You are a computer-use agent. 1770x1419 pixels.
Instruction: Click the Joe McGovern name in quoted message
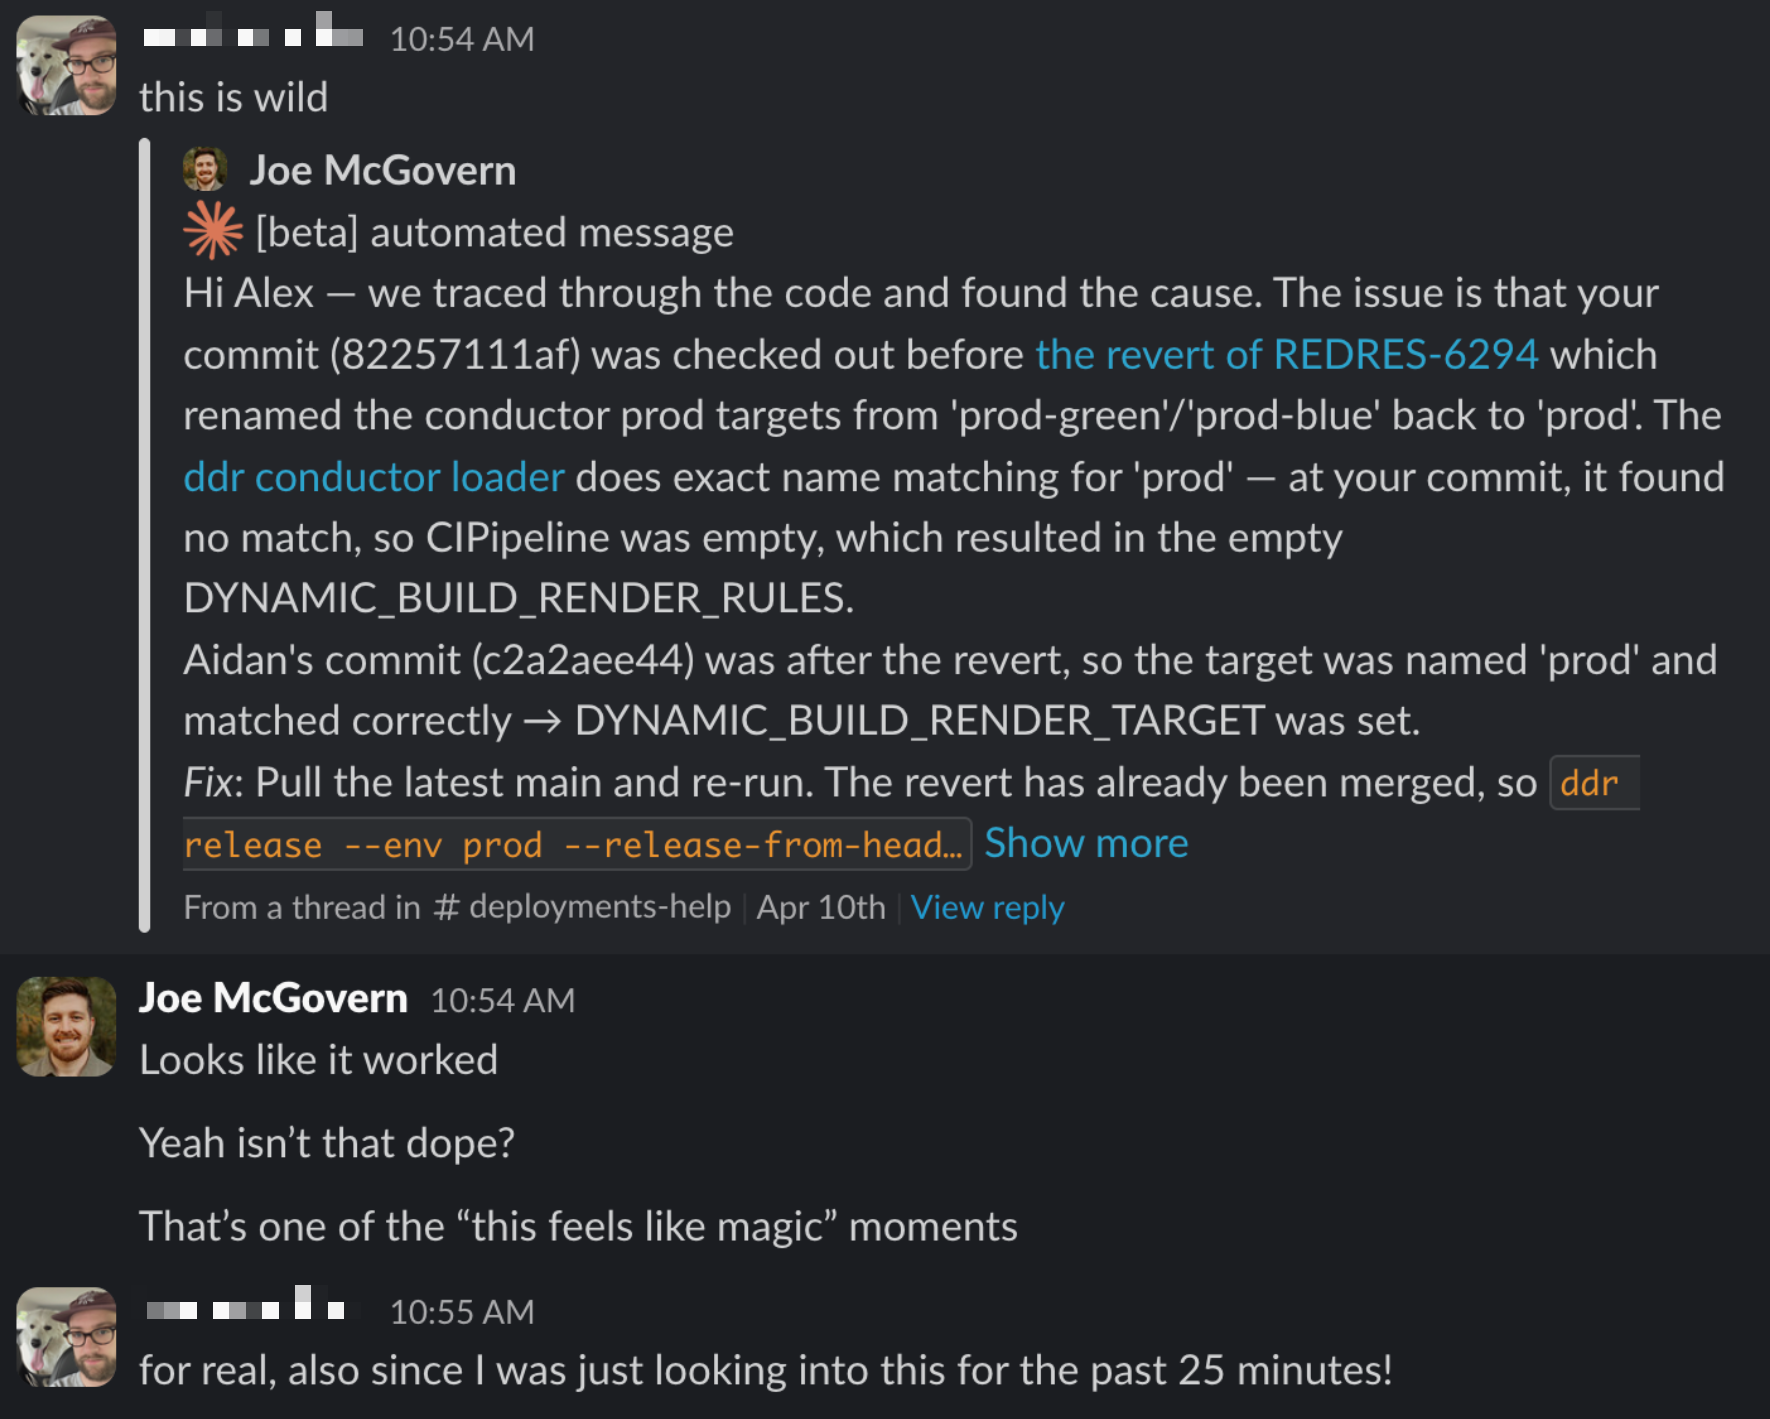point(383,170)
